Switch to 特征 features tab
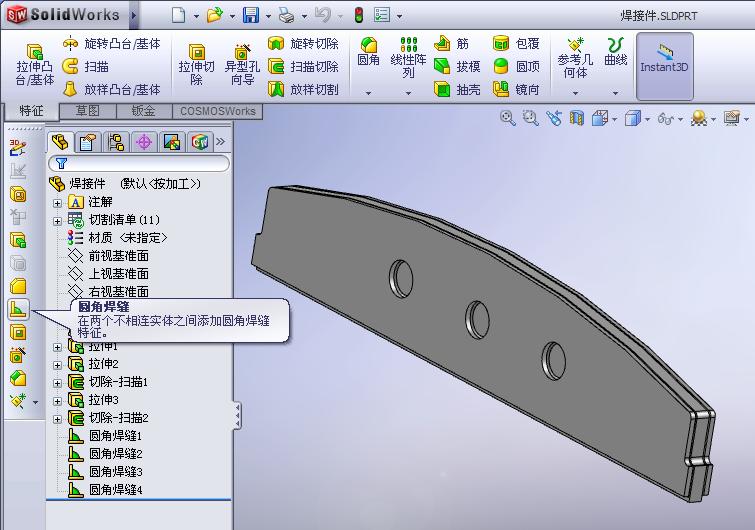 [x=31, y=111]
